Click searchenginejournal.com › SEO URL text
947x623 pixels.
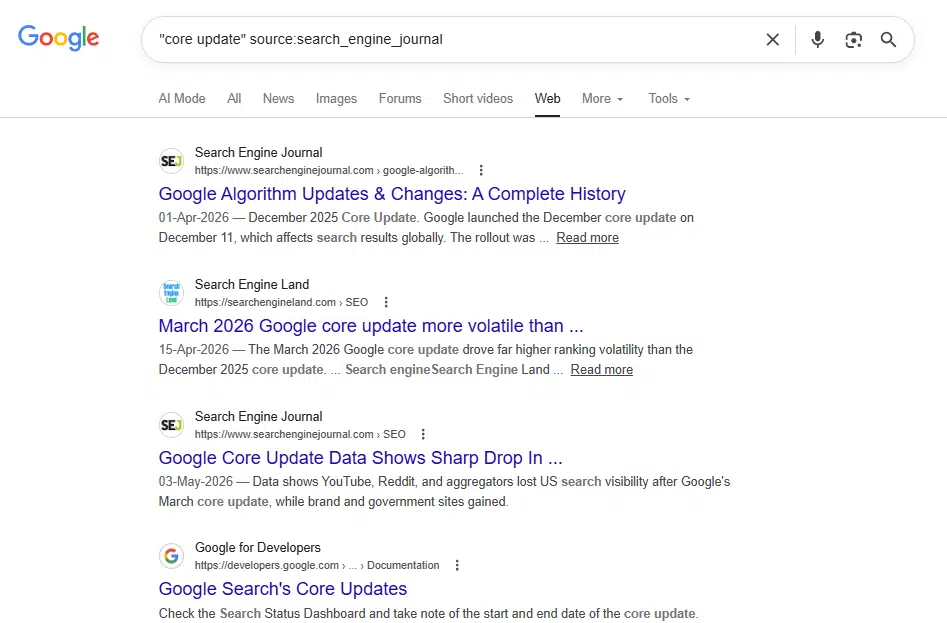[x=300, y=434]
